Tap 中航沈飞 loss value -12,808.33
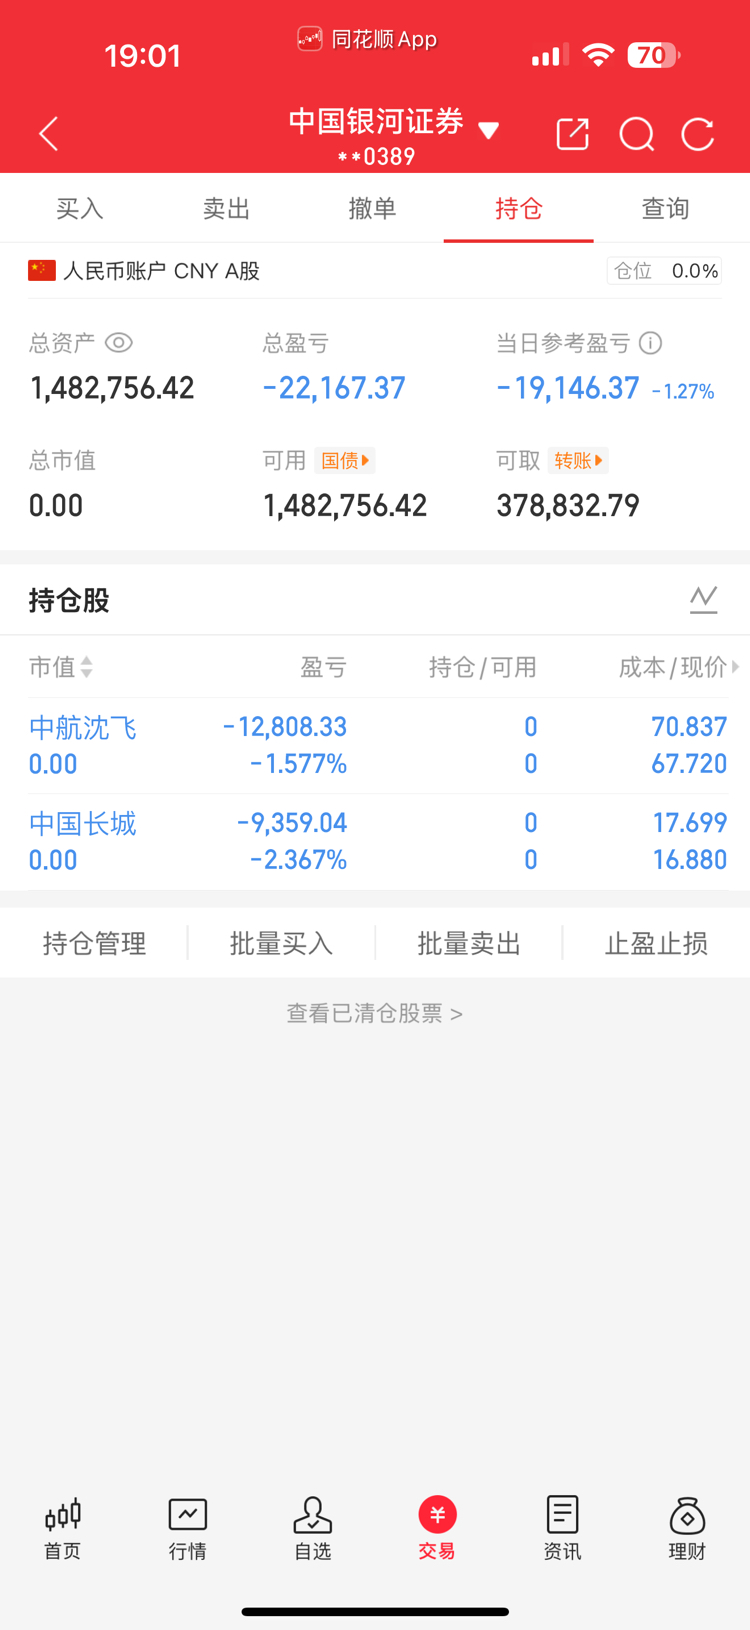Image resolution: width=750 pixels, height=1630 pixels. [x=285, y=726]
